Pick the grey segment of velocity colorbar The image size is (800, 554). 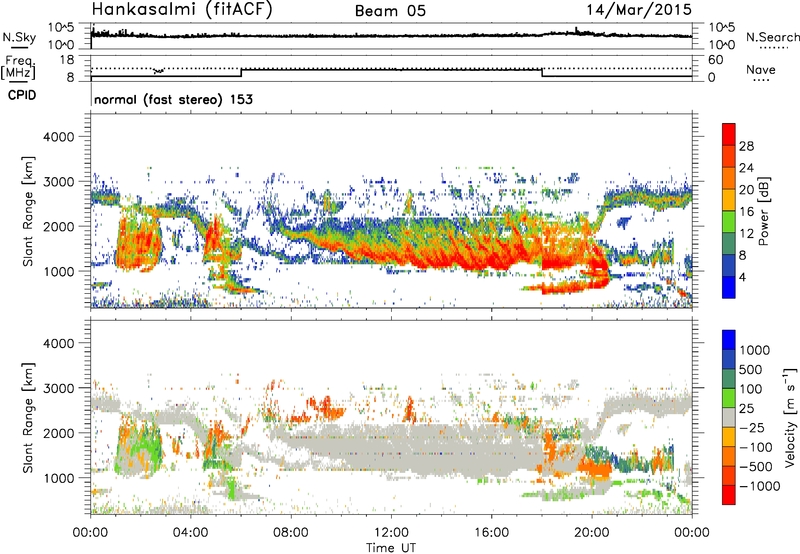pyautogui.click(x=729, y=417)
